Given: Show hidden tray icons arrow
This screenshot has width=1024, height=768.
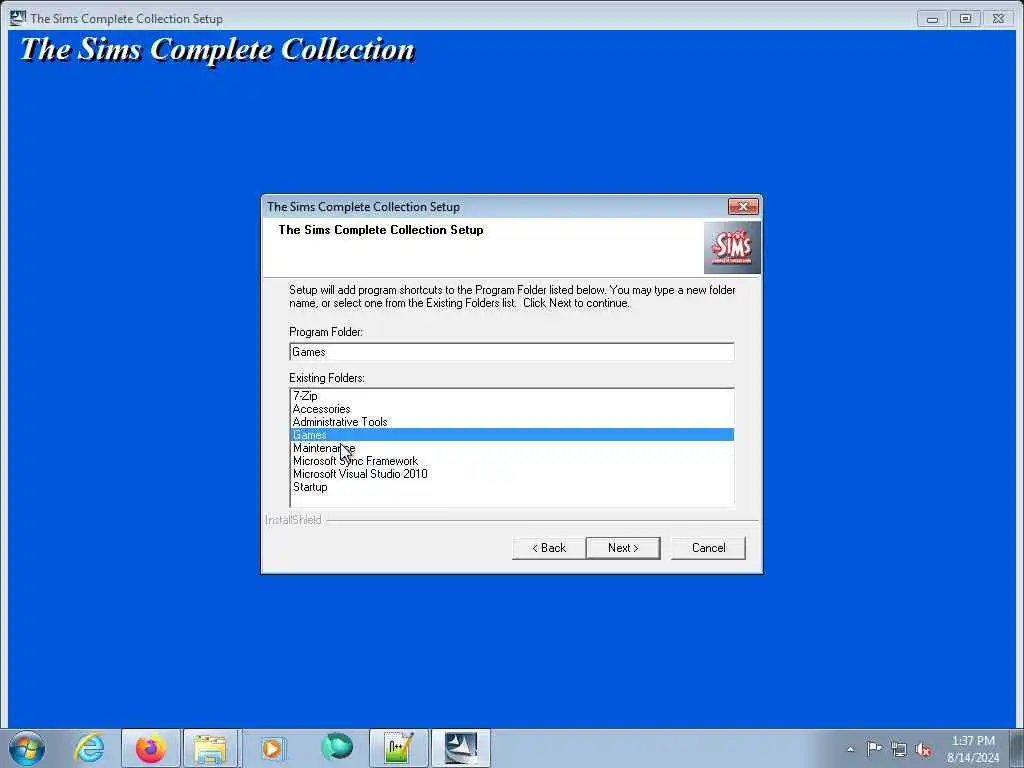Looking at the screenshot, I should [850, 749].
